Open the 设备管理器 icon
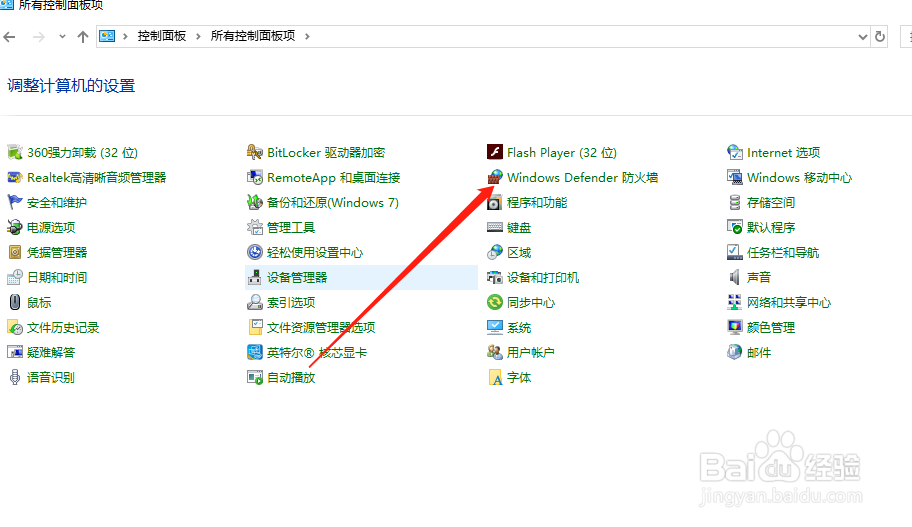The image size is (912, 527). coord(255,277)
